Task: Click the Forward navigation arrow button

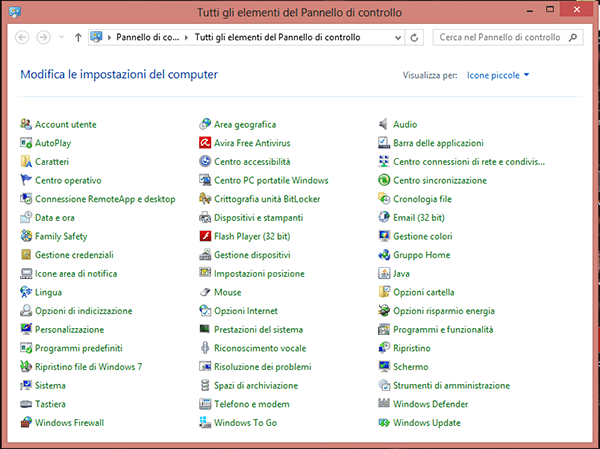Action: (x=43, y=38)
